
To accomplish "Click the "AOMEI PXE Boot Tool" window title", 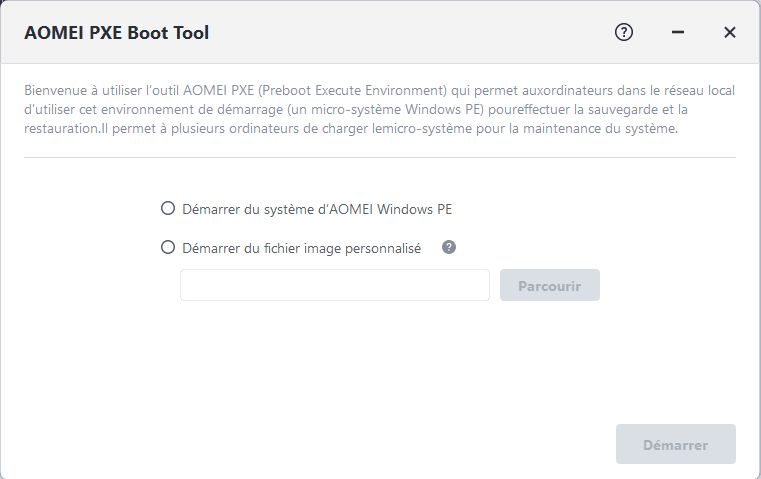I will (116, 33).
